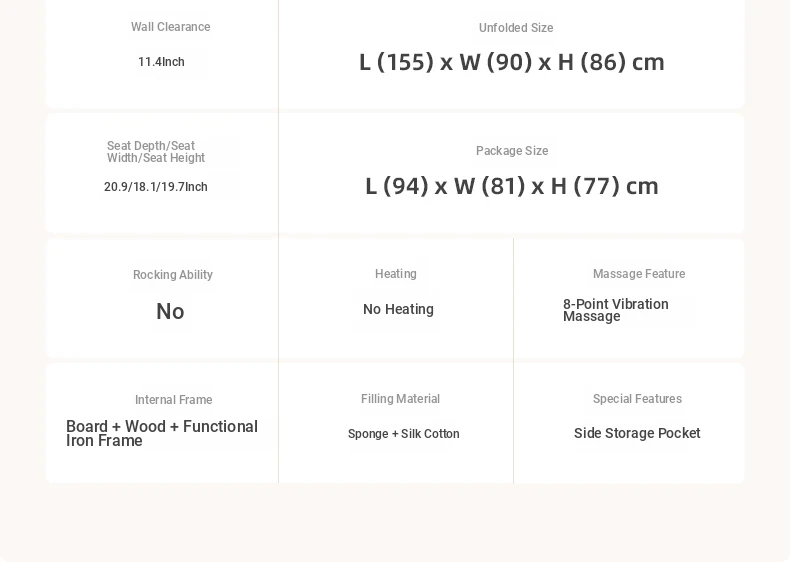Select the Rocking Ability 'No' value
Viewport: 790px width, 562px height.
tap(170, 311)
